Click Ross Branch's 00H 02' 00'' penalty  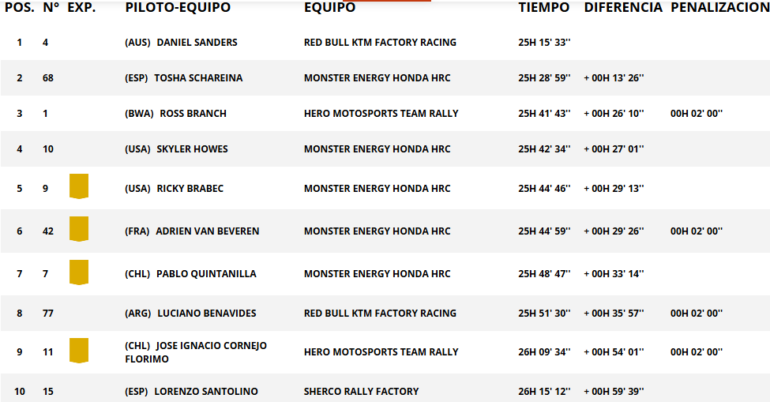pyautogui.click(x=696, y=114)
